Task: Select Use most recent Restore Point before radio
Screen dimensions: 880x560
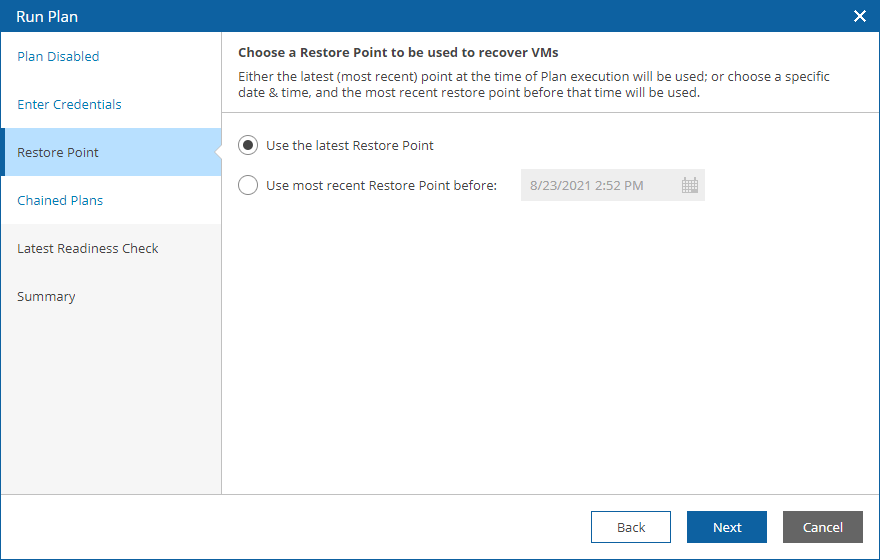Action: [248, 185]
